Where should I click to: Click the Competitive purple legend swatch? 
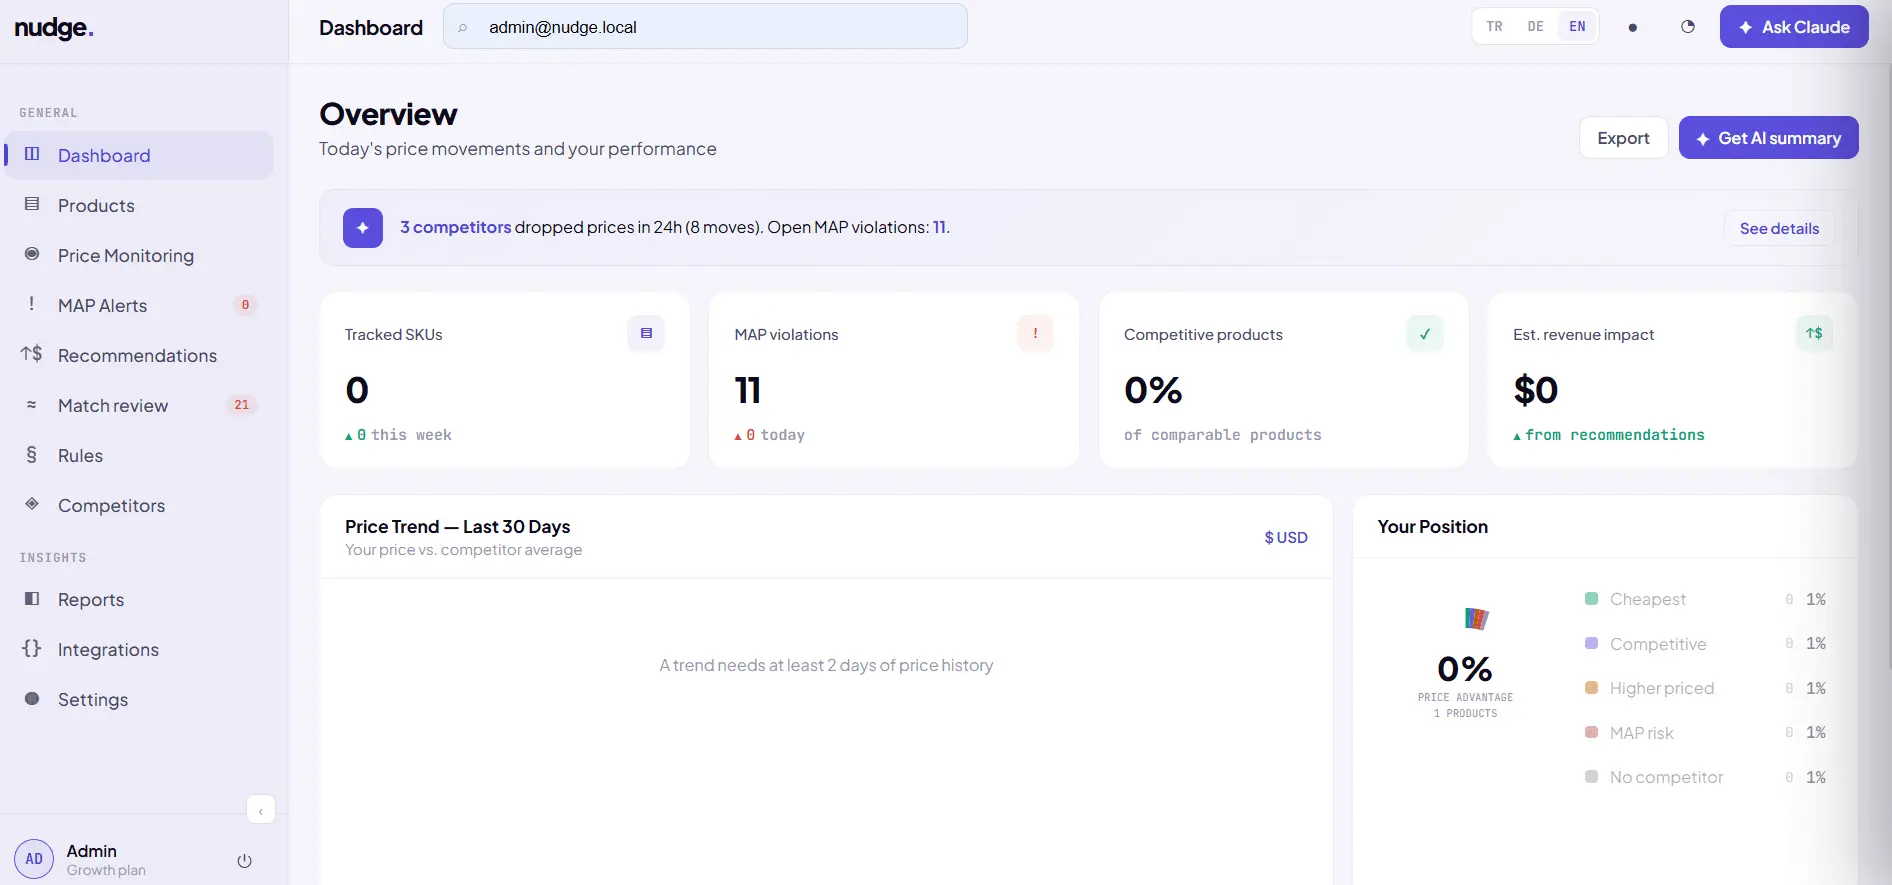pos(1591,643)
